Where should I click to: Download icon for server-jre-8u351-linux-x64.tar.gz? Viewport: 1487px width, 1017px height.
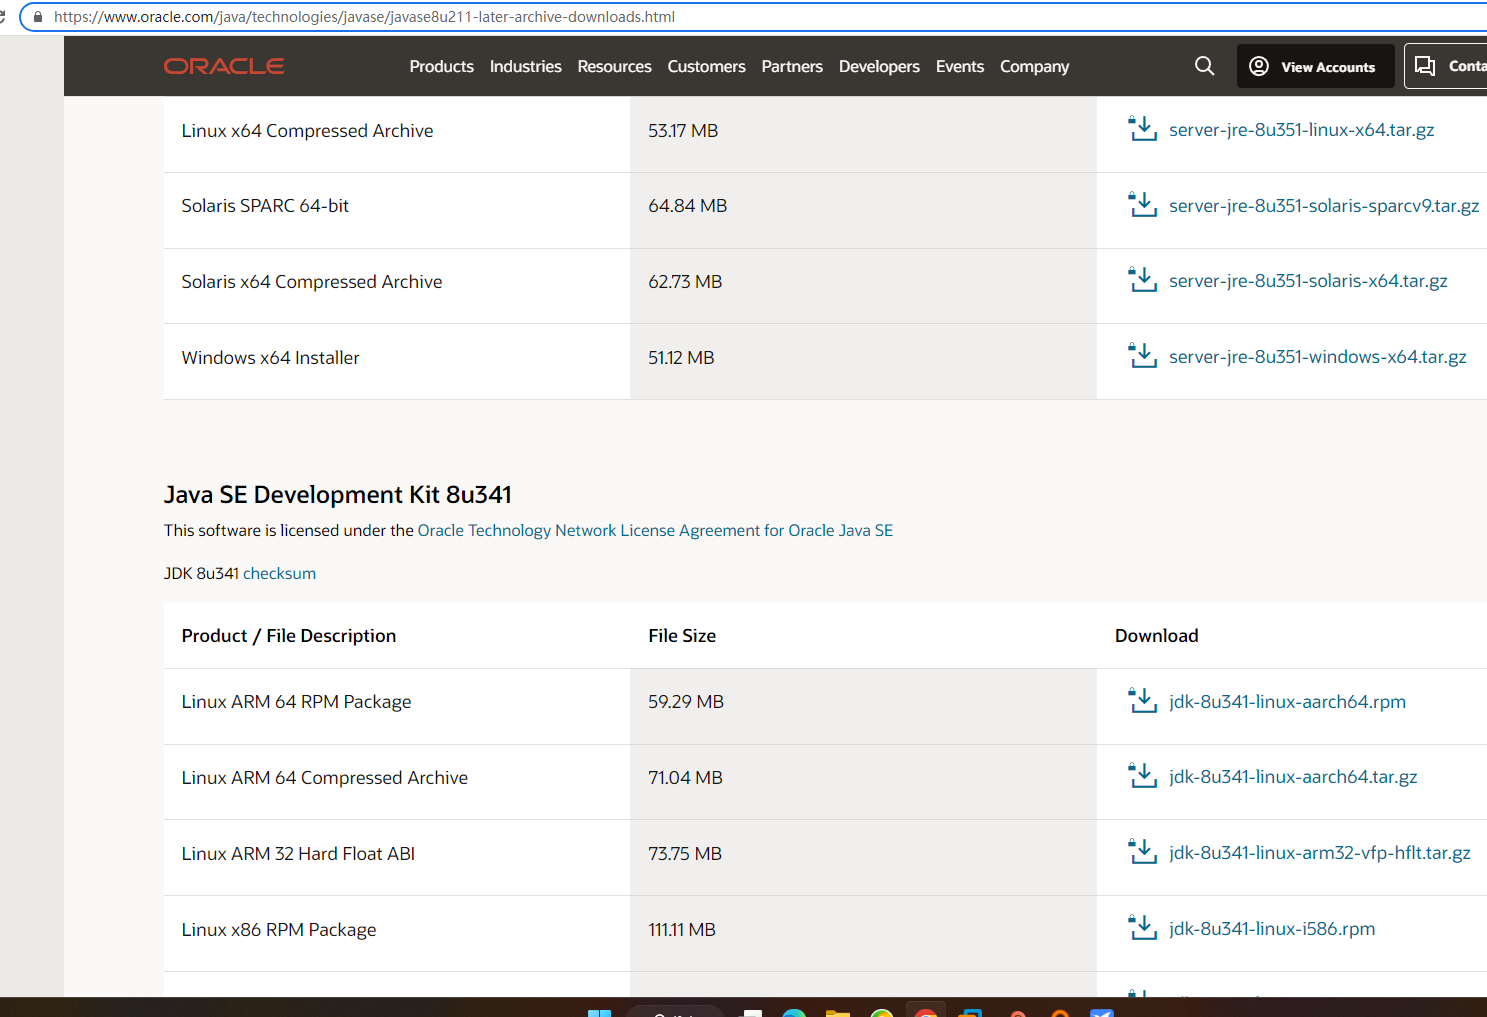pyautogui.click(x=1143, y=129)
